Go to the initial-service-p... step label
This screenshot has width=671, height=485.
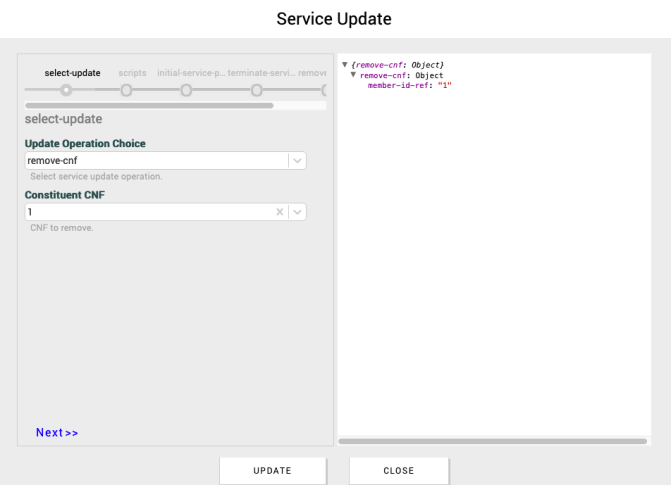click(x=190, y=73)
